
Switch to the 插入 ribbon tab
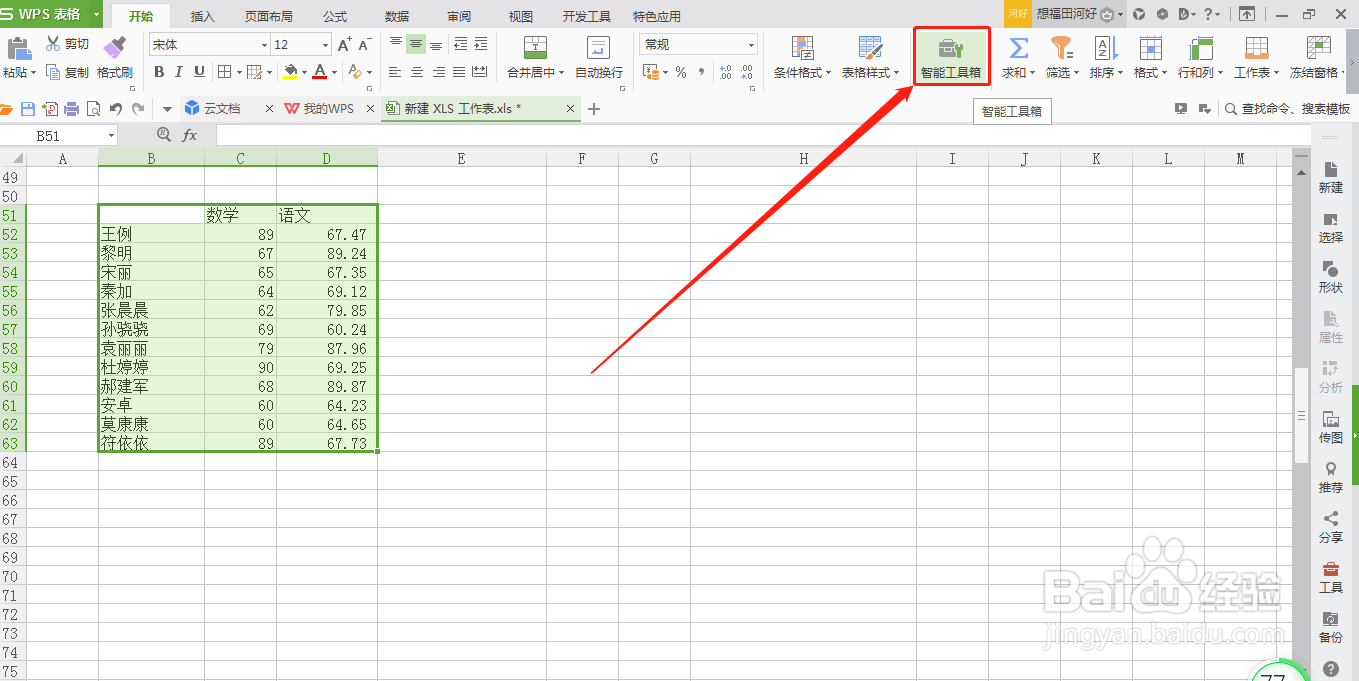(x=203, y=16)
